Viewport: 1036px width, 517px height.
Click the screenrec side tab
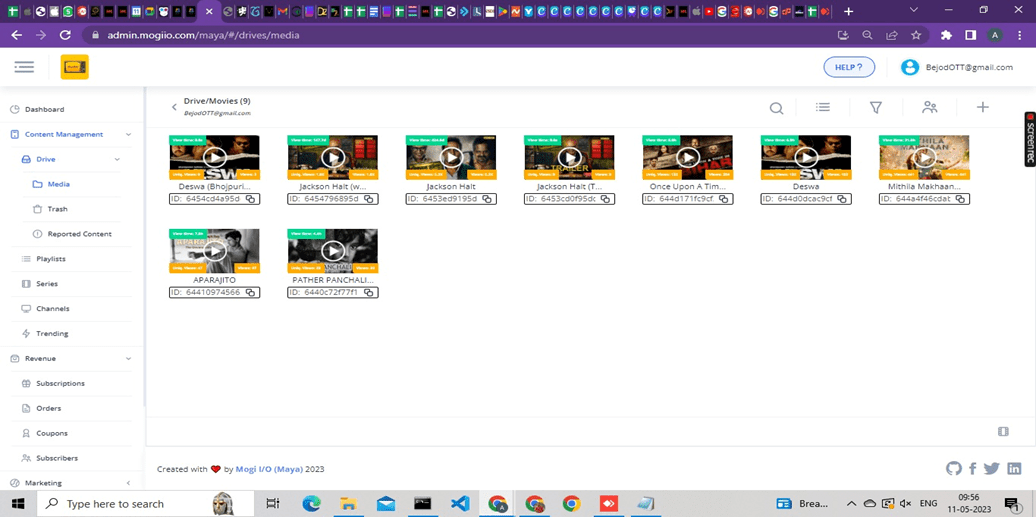pos(1030,138)
